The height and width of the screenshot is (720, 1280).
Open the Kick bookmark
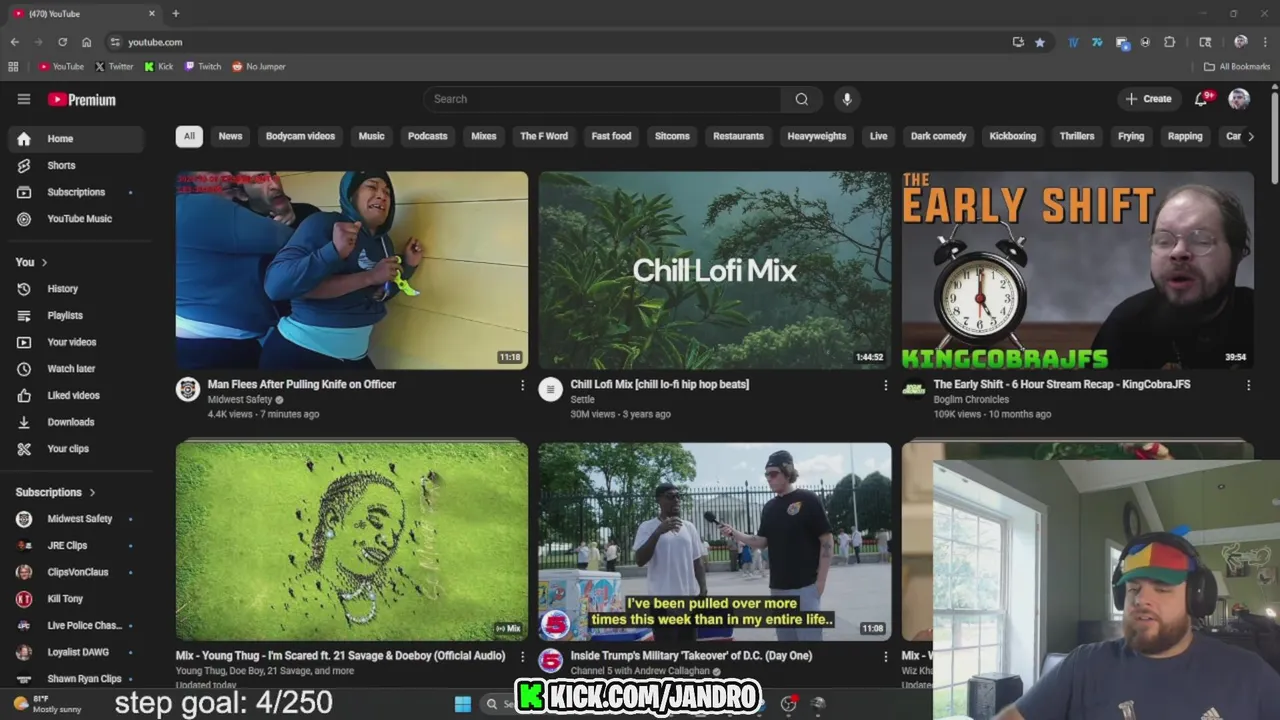click(x=159, y=67)
